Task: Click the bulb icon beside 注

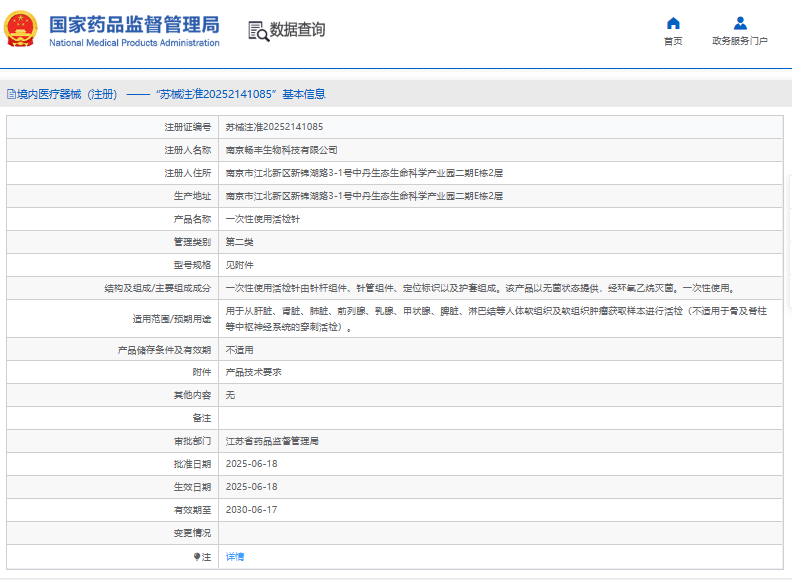Action: 197,556
